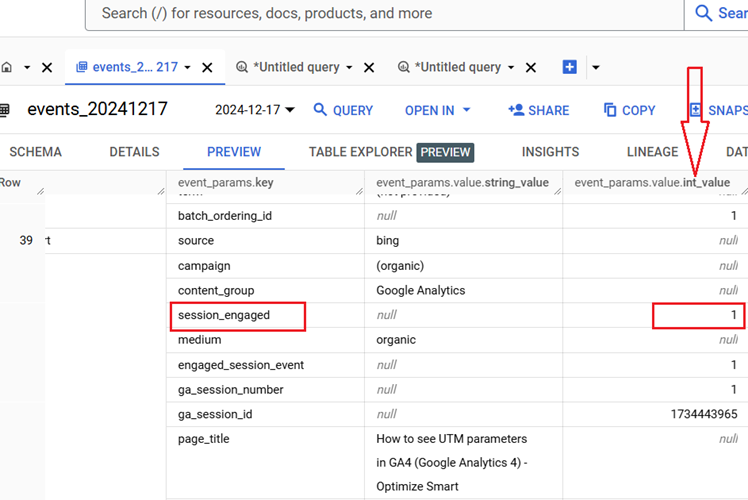Open the OPEN IN dropdown

point(437,110)
